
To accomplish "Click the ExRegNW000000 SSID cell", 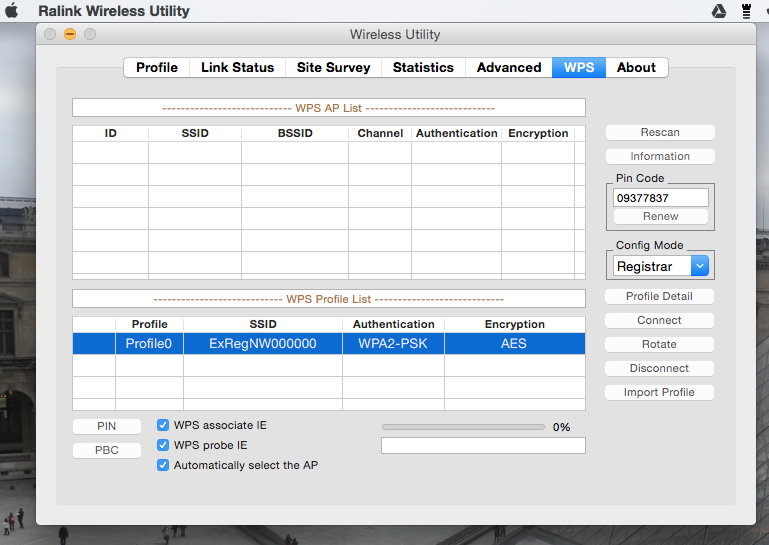I will pyautogui.click(x=263, y=343).
